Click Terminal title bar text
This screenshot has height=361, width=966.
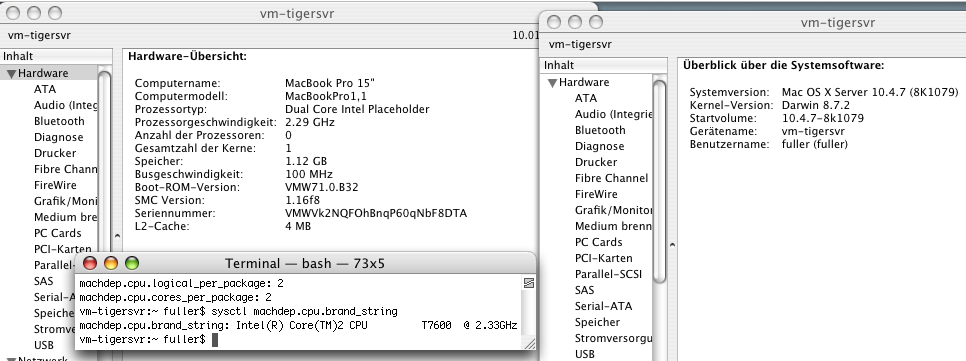click(x=305, y=264)
